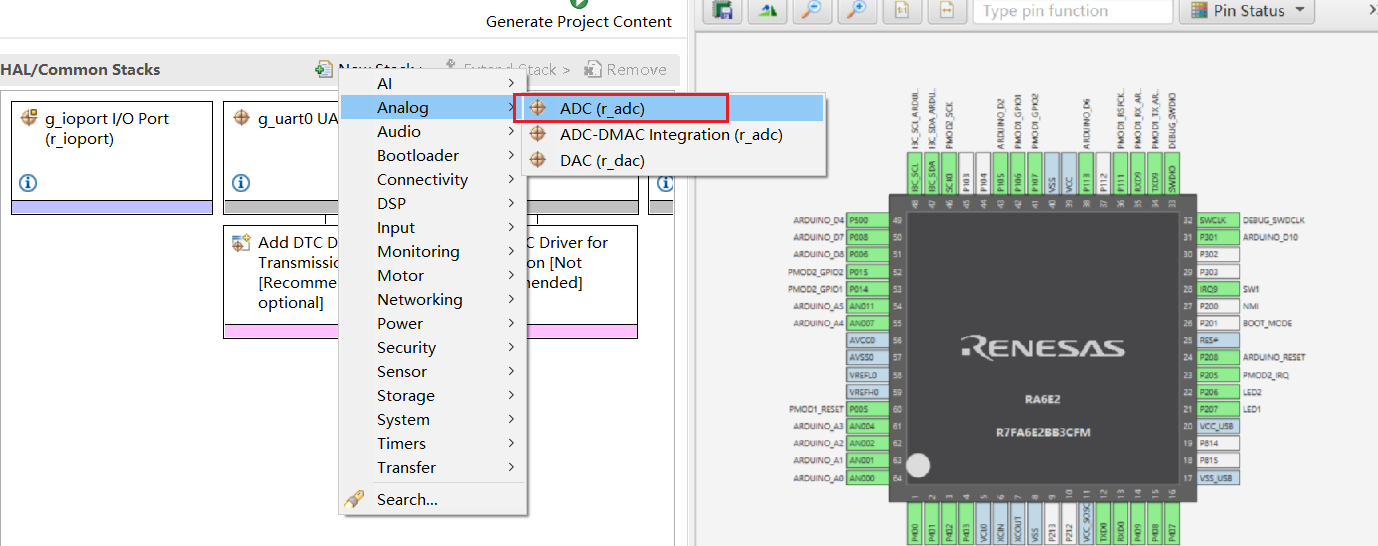Click the zoom in magnifier icon
This screenshot has width=1378, height=546.
click(x=855, y=11)
